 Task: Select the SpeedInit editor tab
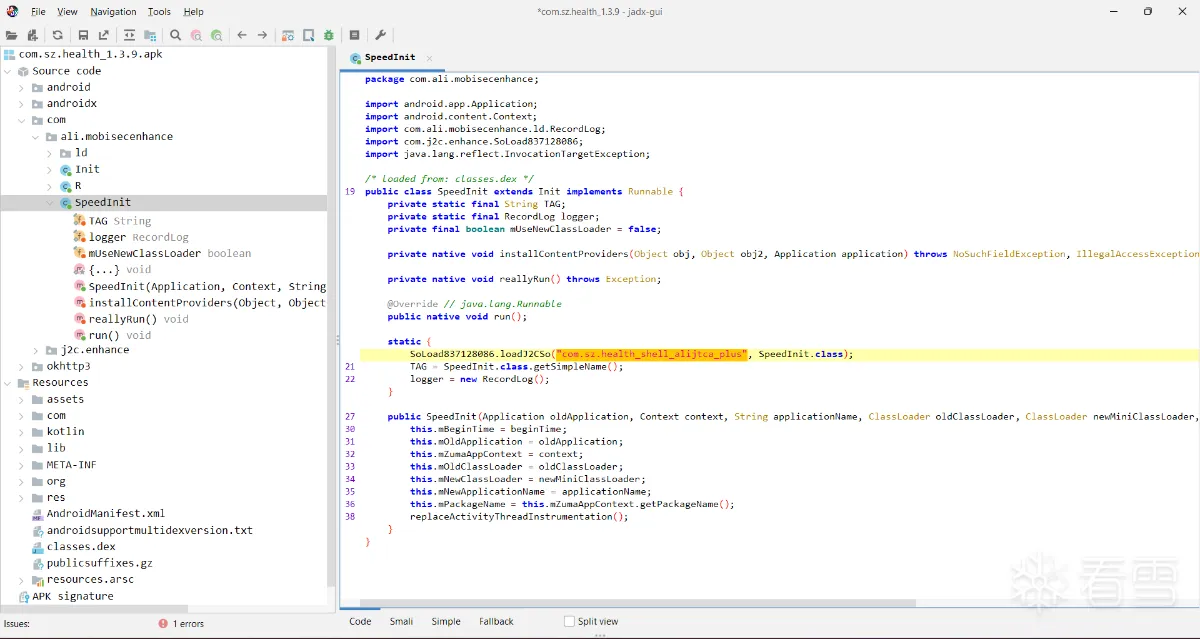[390, 58]
